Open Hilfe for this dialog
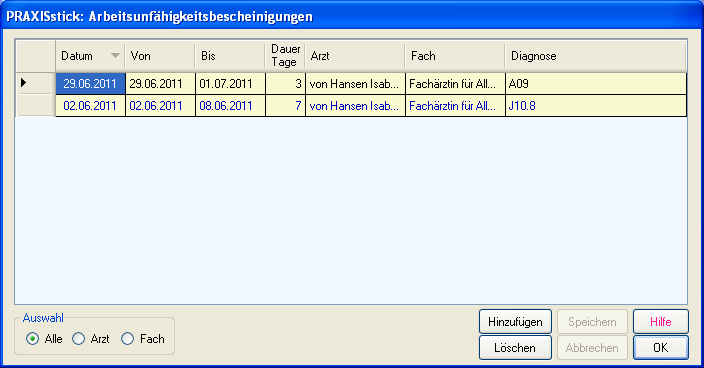 point(660,322)
